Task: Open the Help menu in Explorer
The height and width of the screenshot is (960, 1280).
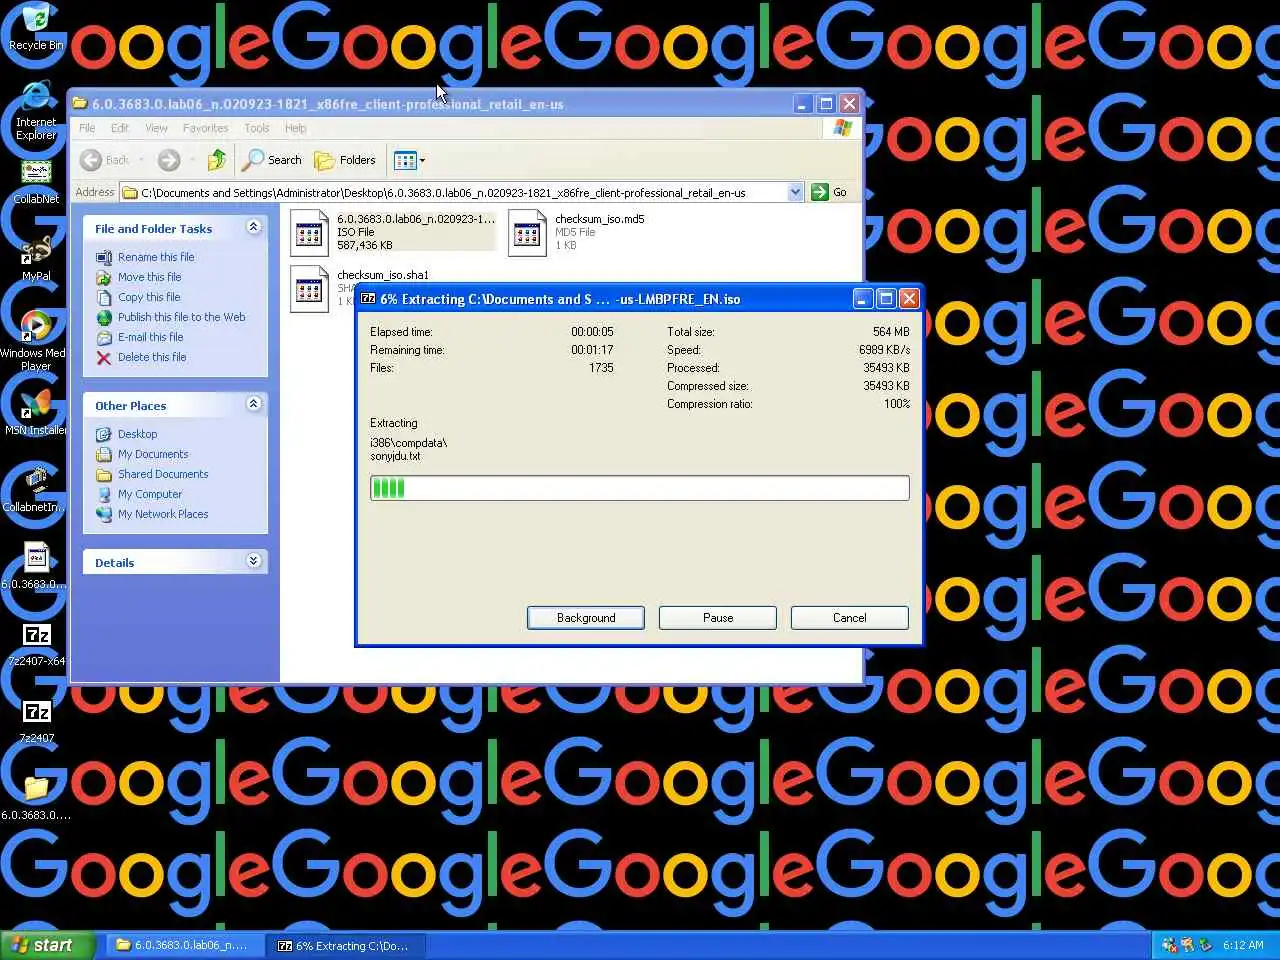Action: [x=295, y=128]
